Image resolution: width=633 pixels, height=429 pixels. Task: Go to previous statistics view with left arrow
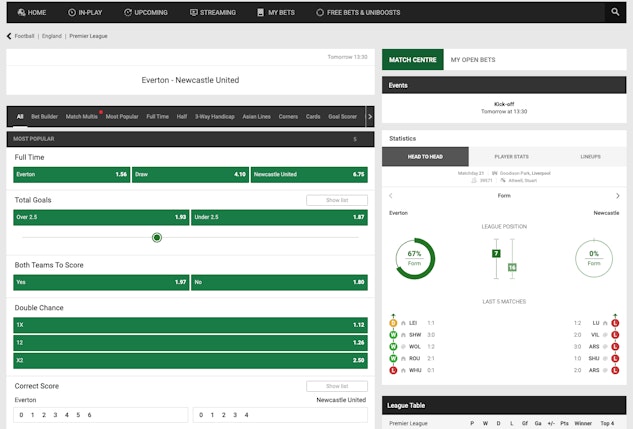pyautogui.click(x=390, y=196)
